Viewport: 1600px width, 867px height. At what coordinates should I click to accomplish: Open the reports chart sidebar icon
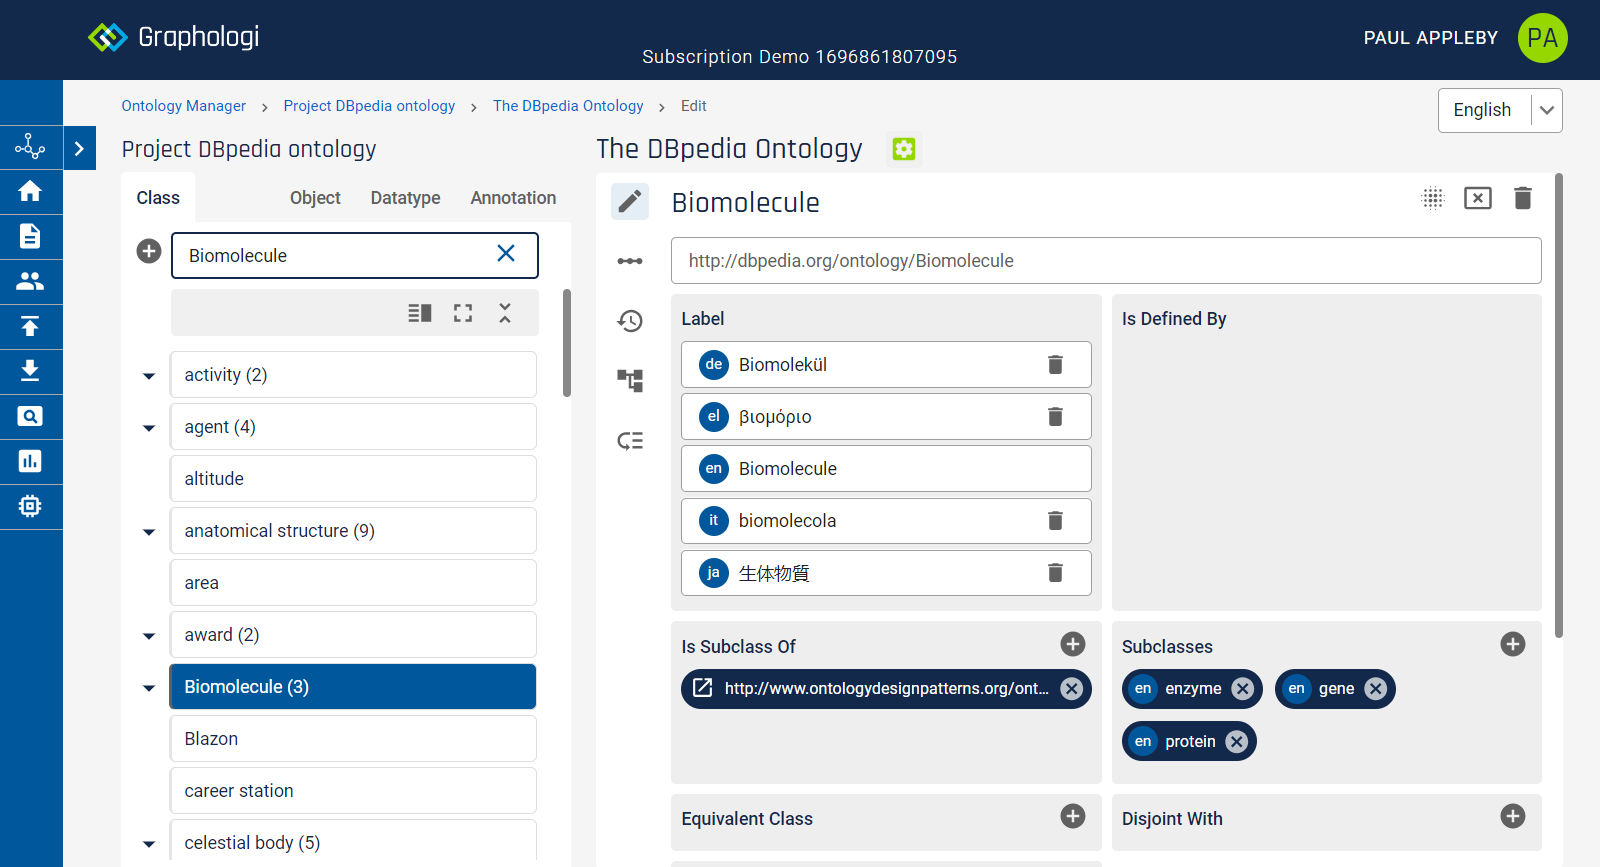tap(30, 461)
